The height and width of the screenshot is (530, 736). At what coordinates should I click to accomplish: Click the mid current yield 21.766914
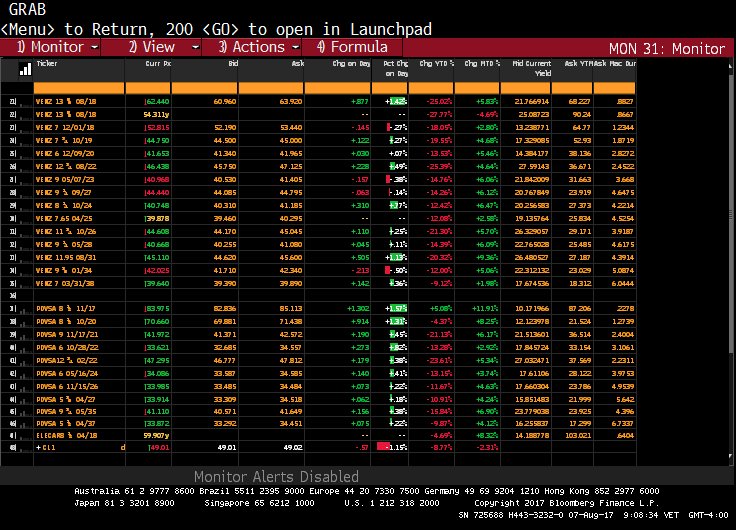(x=532, y=101)
